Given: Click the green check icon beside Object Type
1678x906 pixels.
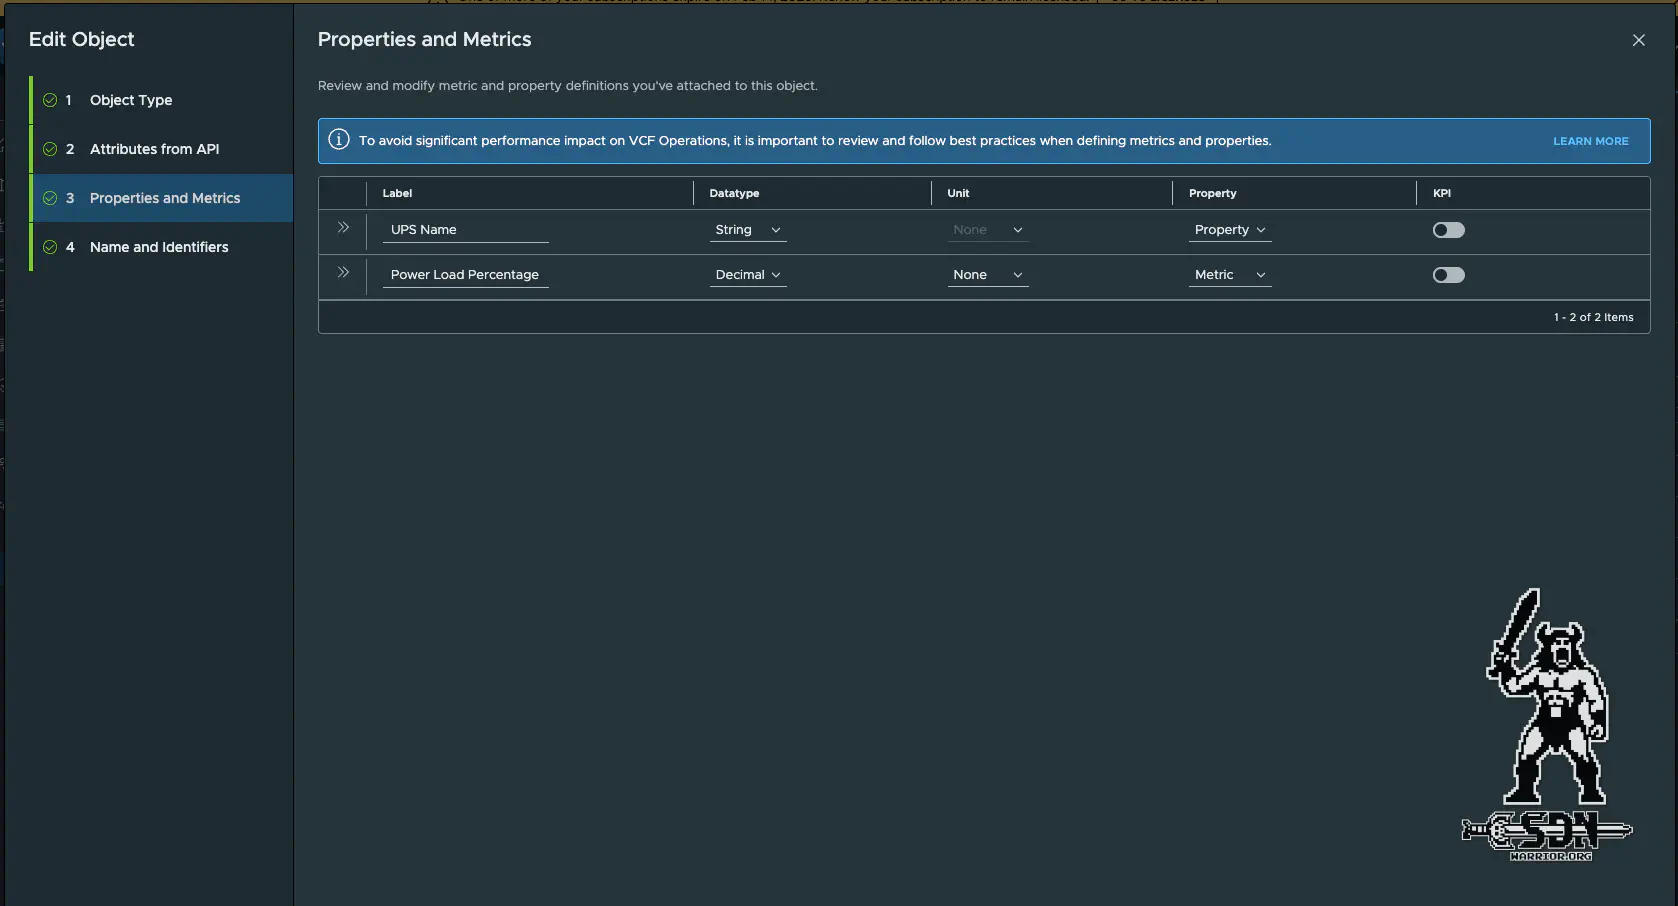Looking at the screenshot, I should coord(50,100).
